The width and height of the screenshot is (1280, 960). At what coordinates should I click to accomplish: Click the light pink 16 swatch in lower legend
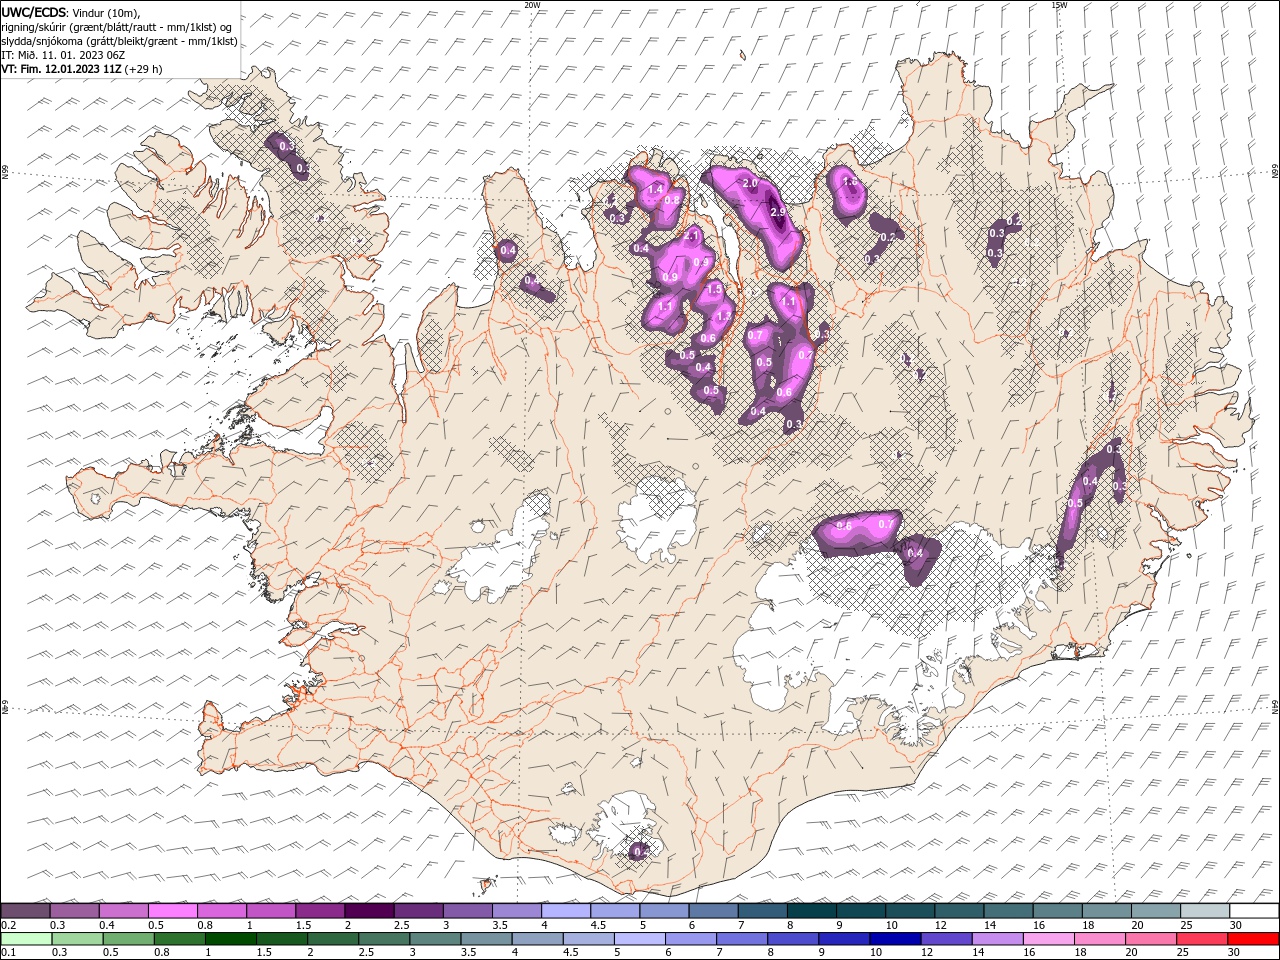[1048, 939]
